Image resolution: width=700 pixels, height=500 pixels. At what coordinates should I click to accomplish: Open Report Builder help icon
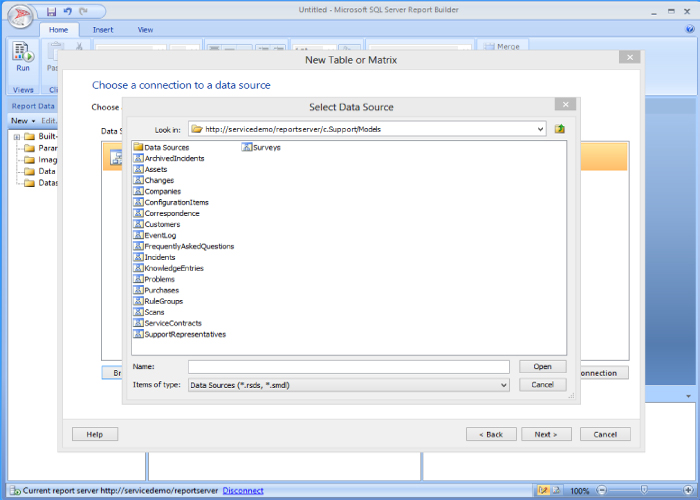coord(690,29)
